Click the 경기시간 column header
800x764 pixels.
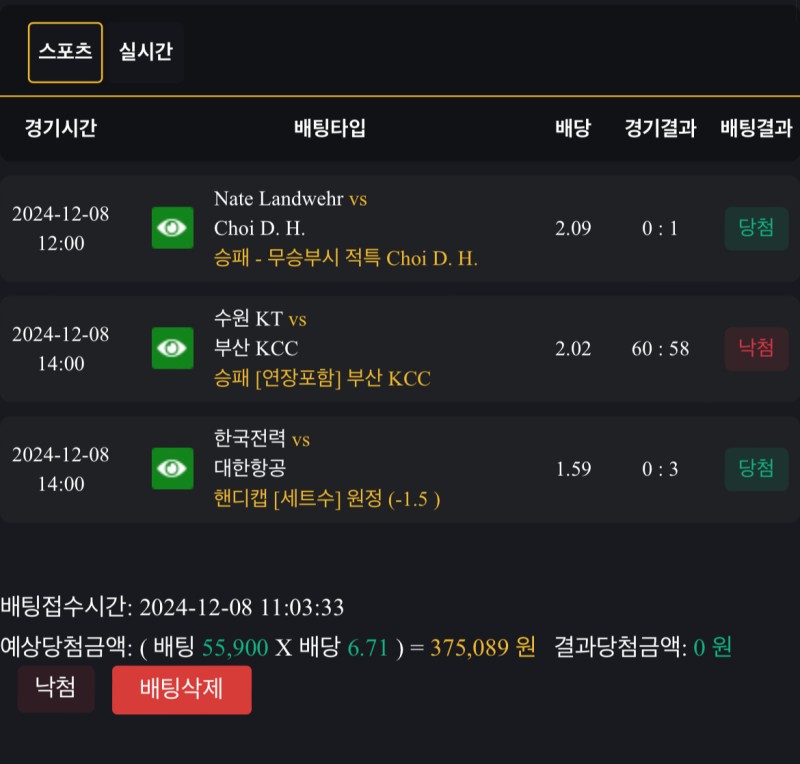tap(60, 128)
